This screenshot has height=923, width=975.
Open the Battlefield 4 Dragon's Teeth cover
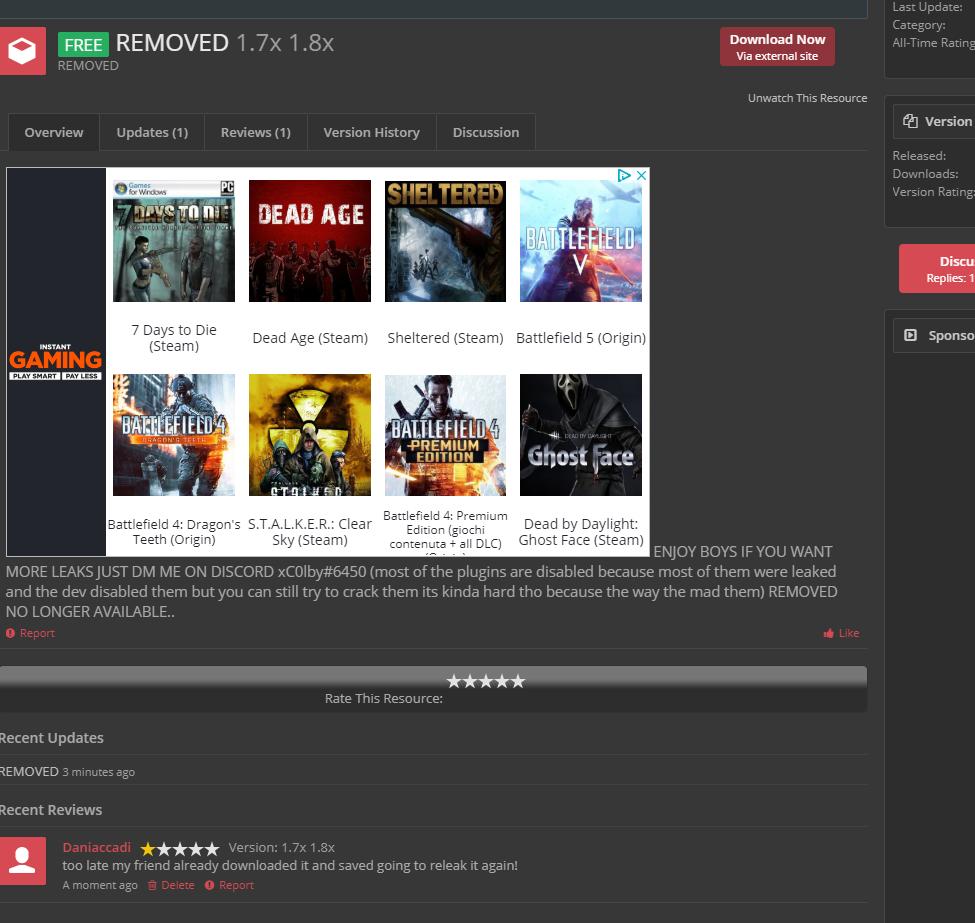[174, 435]
